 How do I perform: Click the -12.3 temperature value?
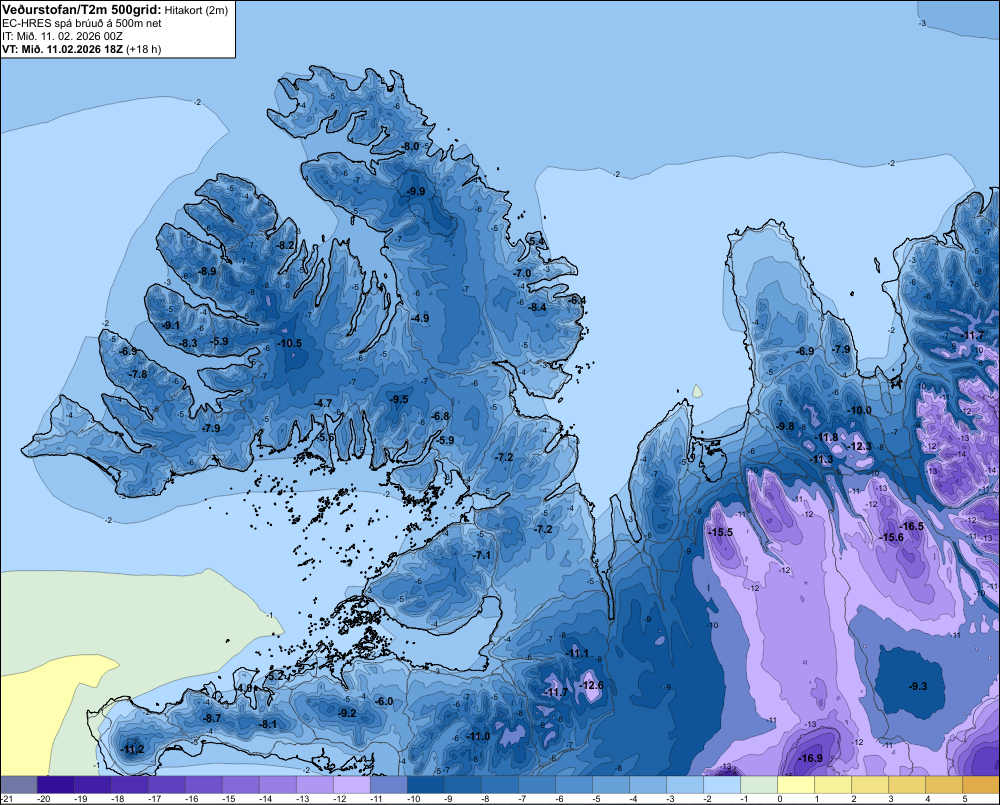(x=858, y=447)
